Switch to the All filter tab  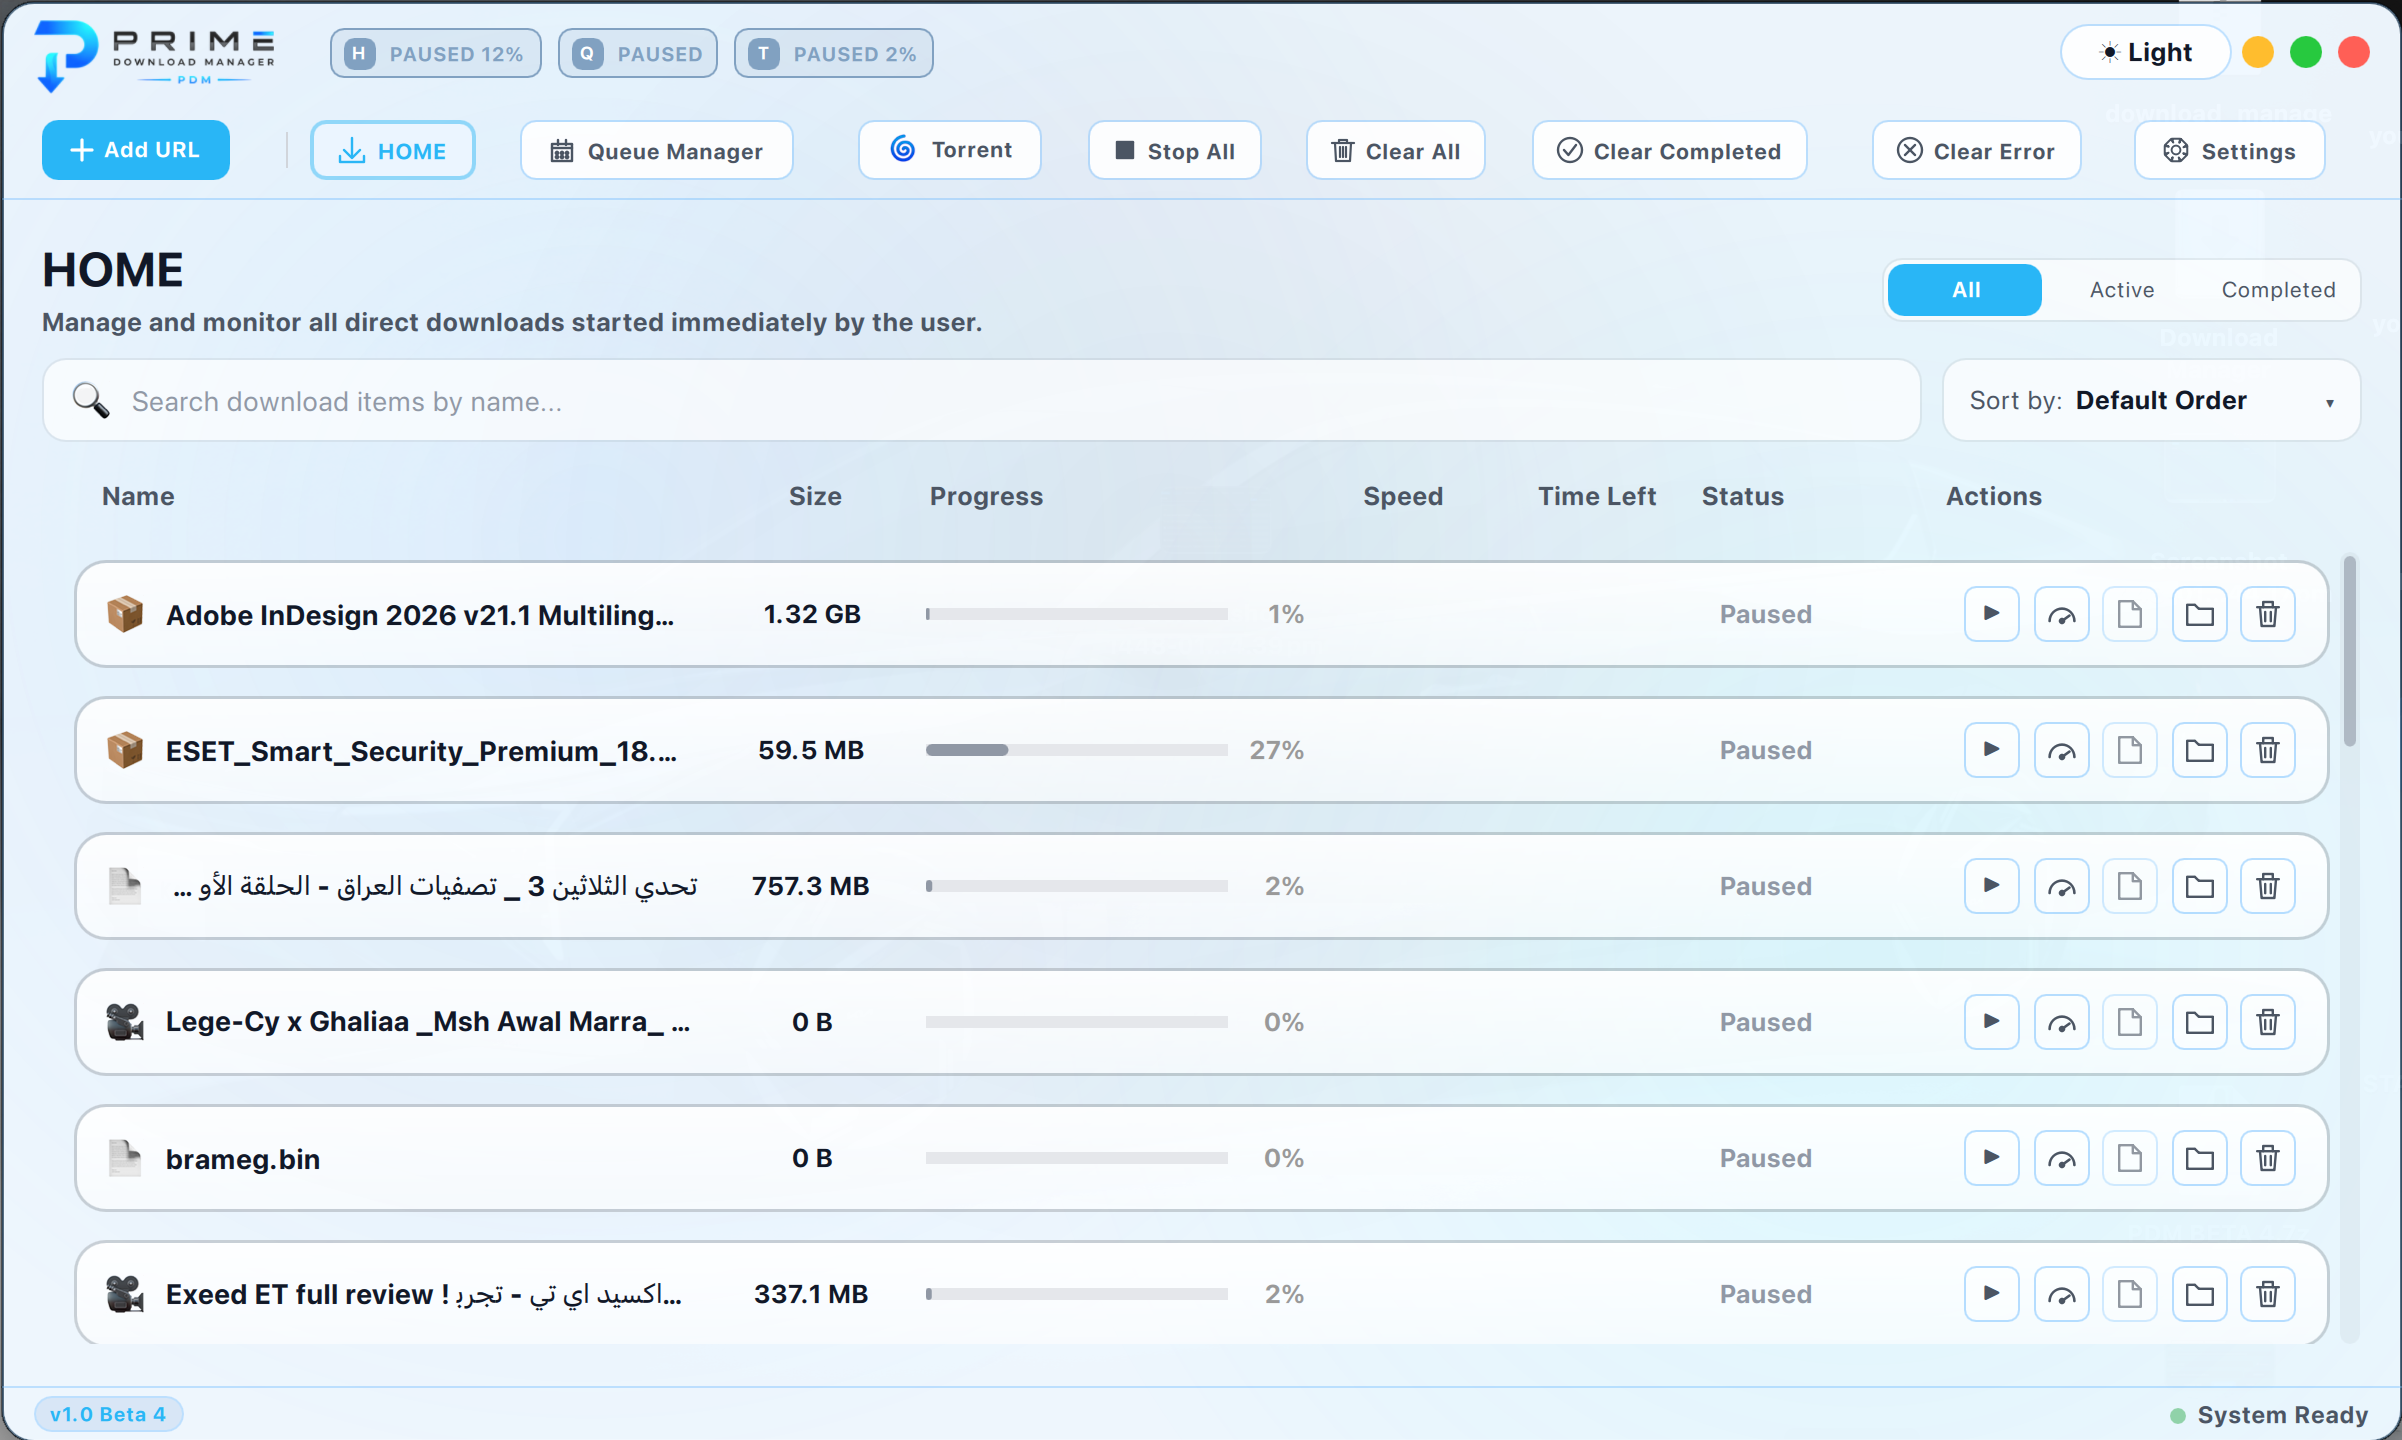[1965, 290]
